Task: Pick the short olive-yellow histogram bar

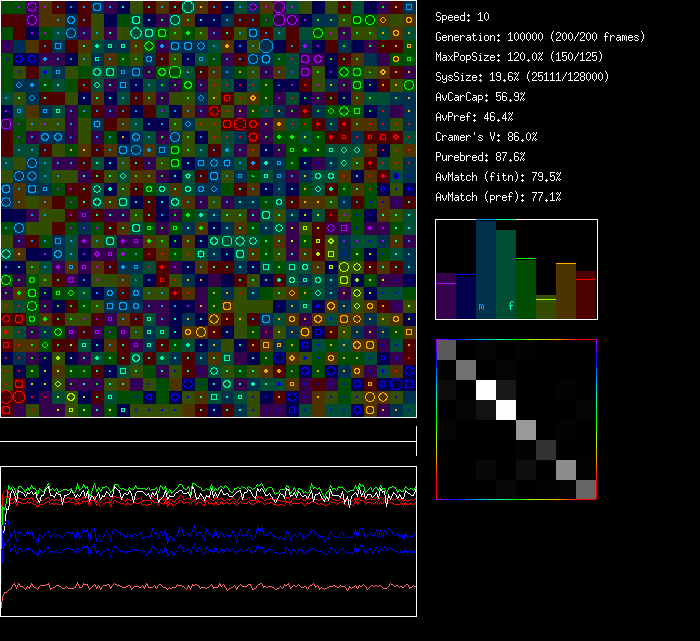Action: (546, 307)
